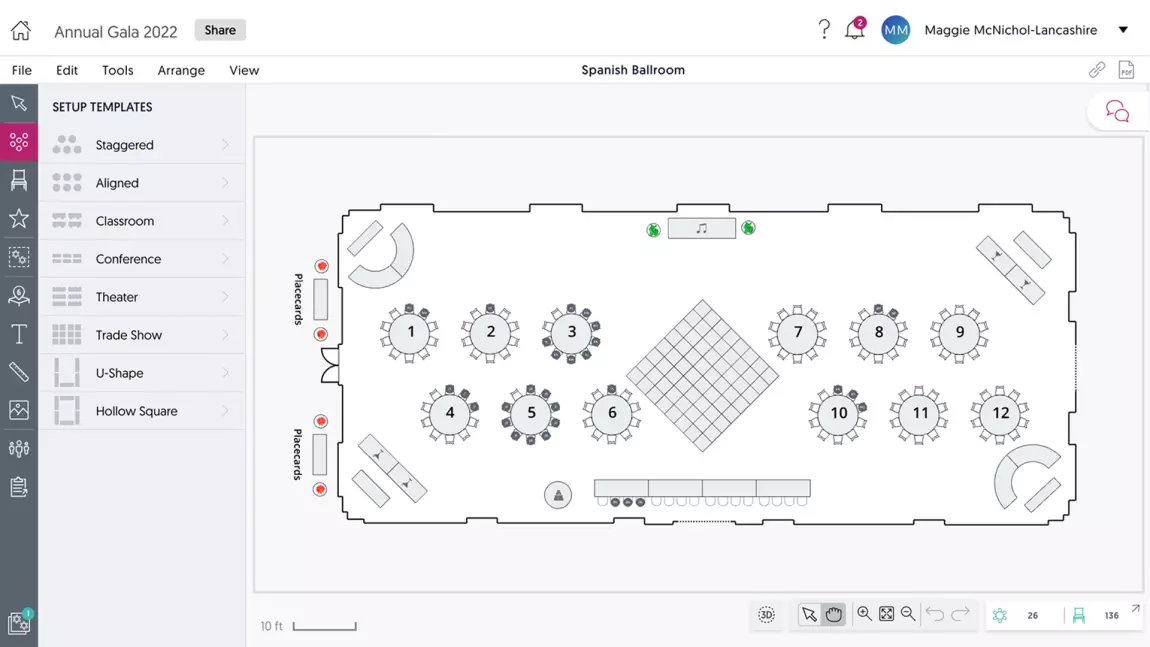Export the floor plan as PDF
Viewport: 1150px width, 647px height.
(1127, 69)
